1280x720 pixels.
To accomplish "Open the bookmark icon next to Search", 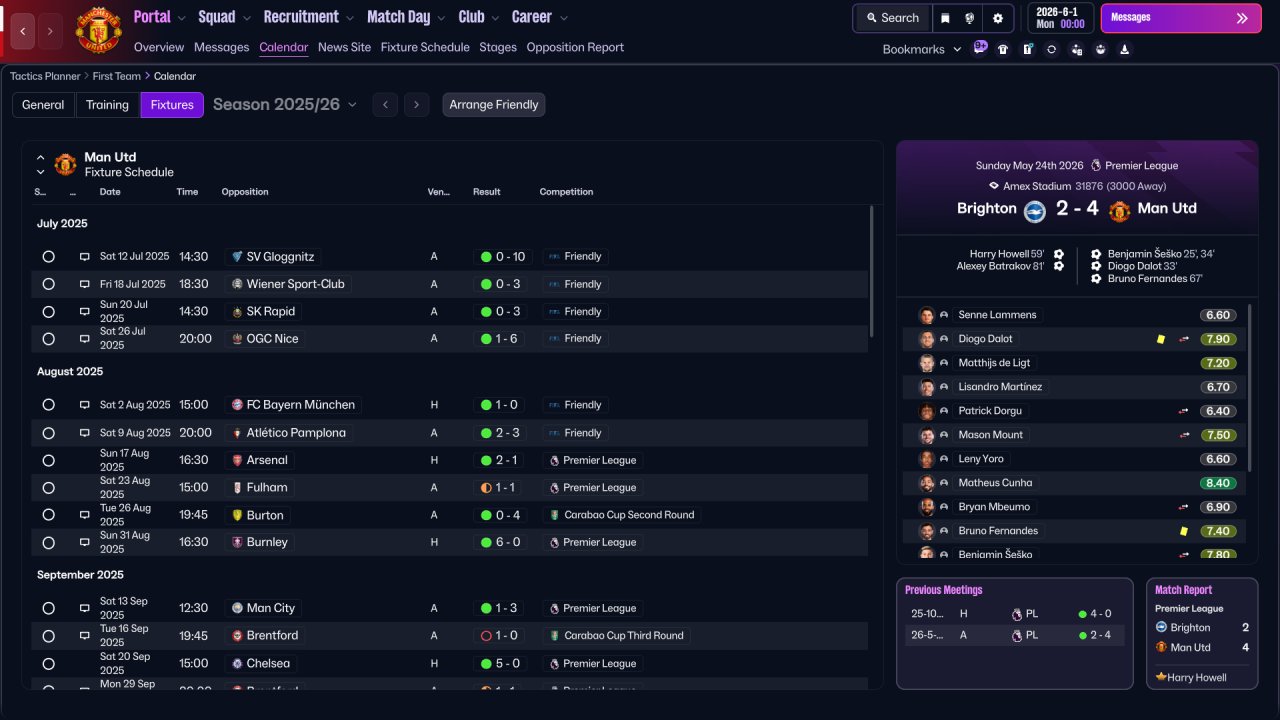I will [945, 18].
